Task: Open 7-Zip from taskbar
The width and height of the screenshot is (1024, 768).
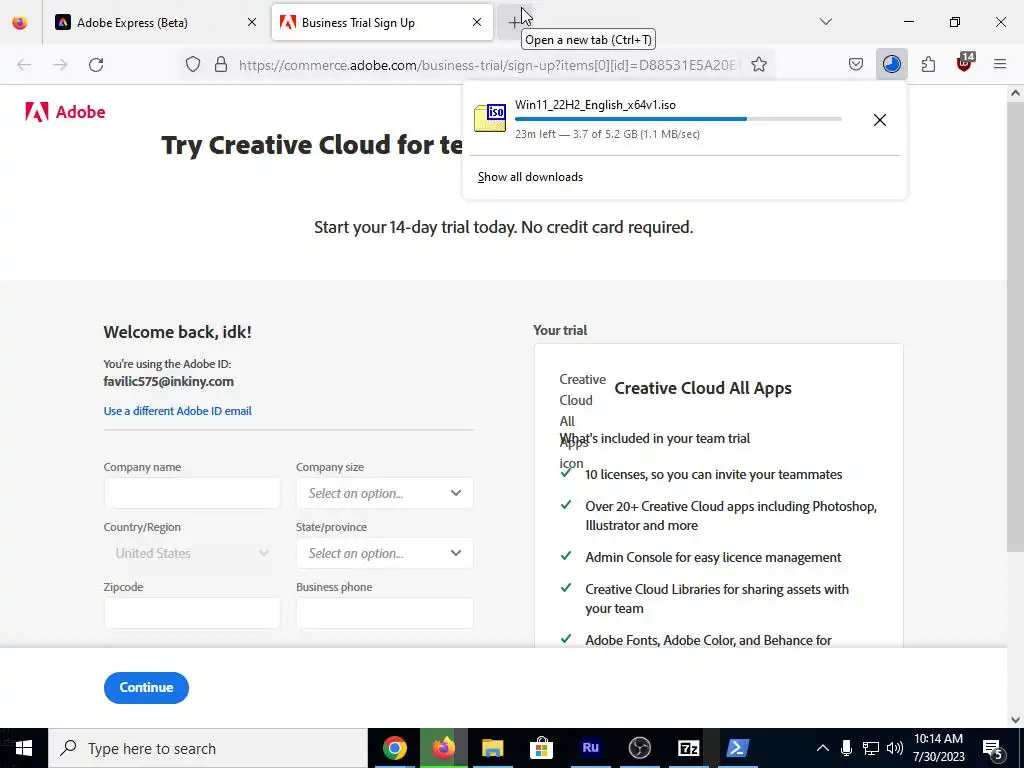Action: point(688,748)
